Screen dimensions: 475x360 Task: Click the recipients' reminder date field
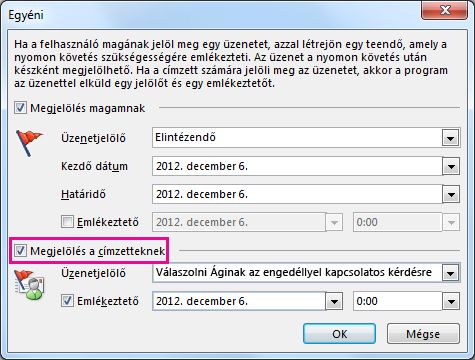tap(239, 301)
